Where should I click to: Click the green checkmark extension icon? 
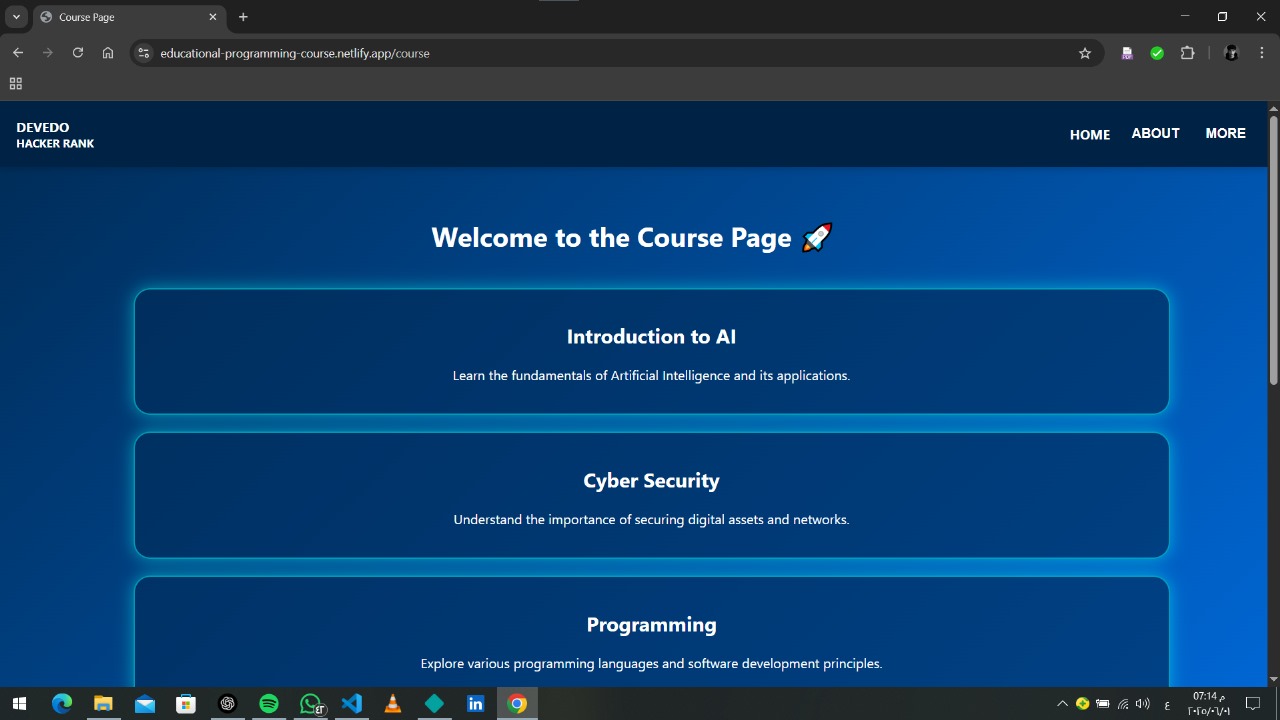(1157, 53)
